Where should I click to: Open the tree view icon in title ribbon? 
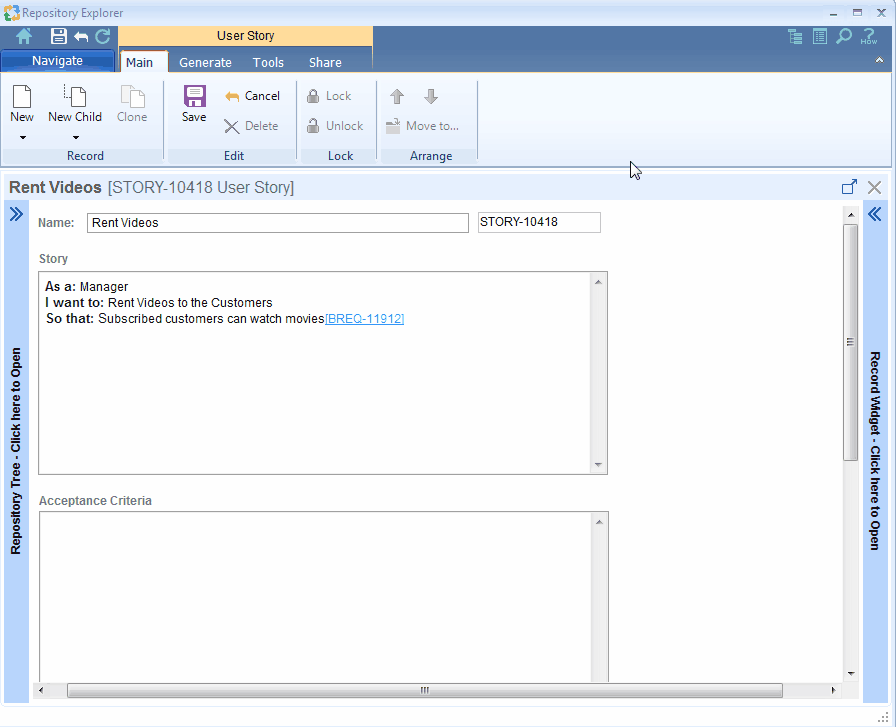click(795, 37)
